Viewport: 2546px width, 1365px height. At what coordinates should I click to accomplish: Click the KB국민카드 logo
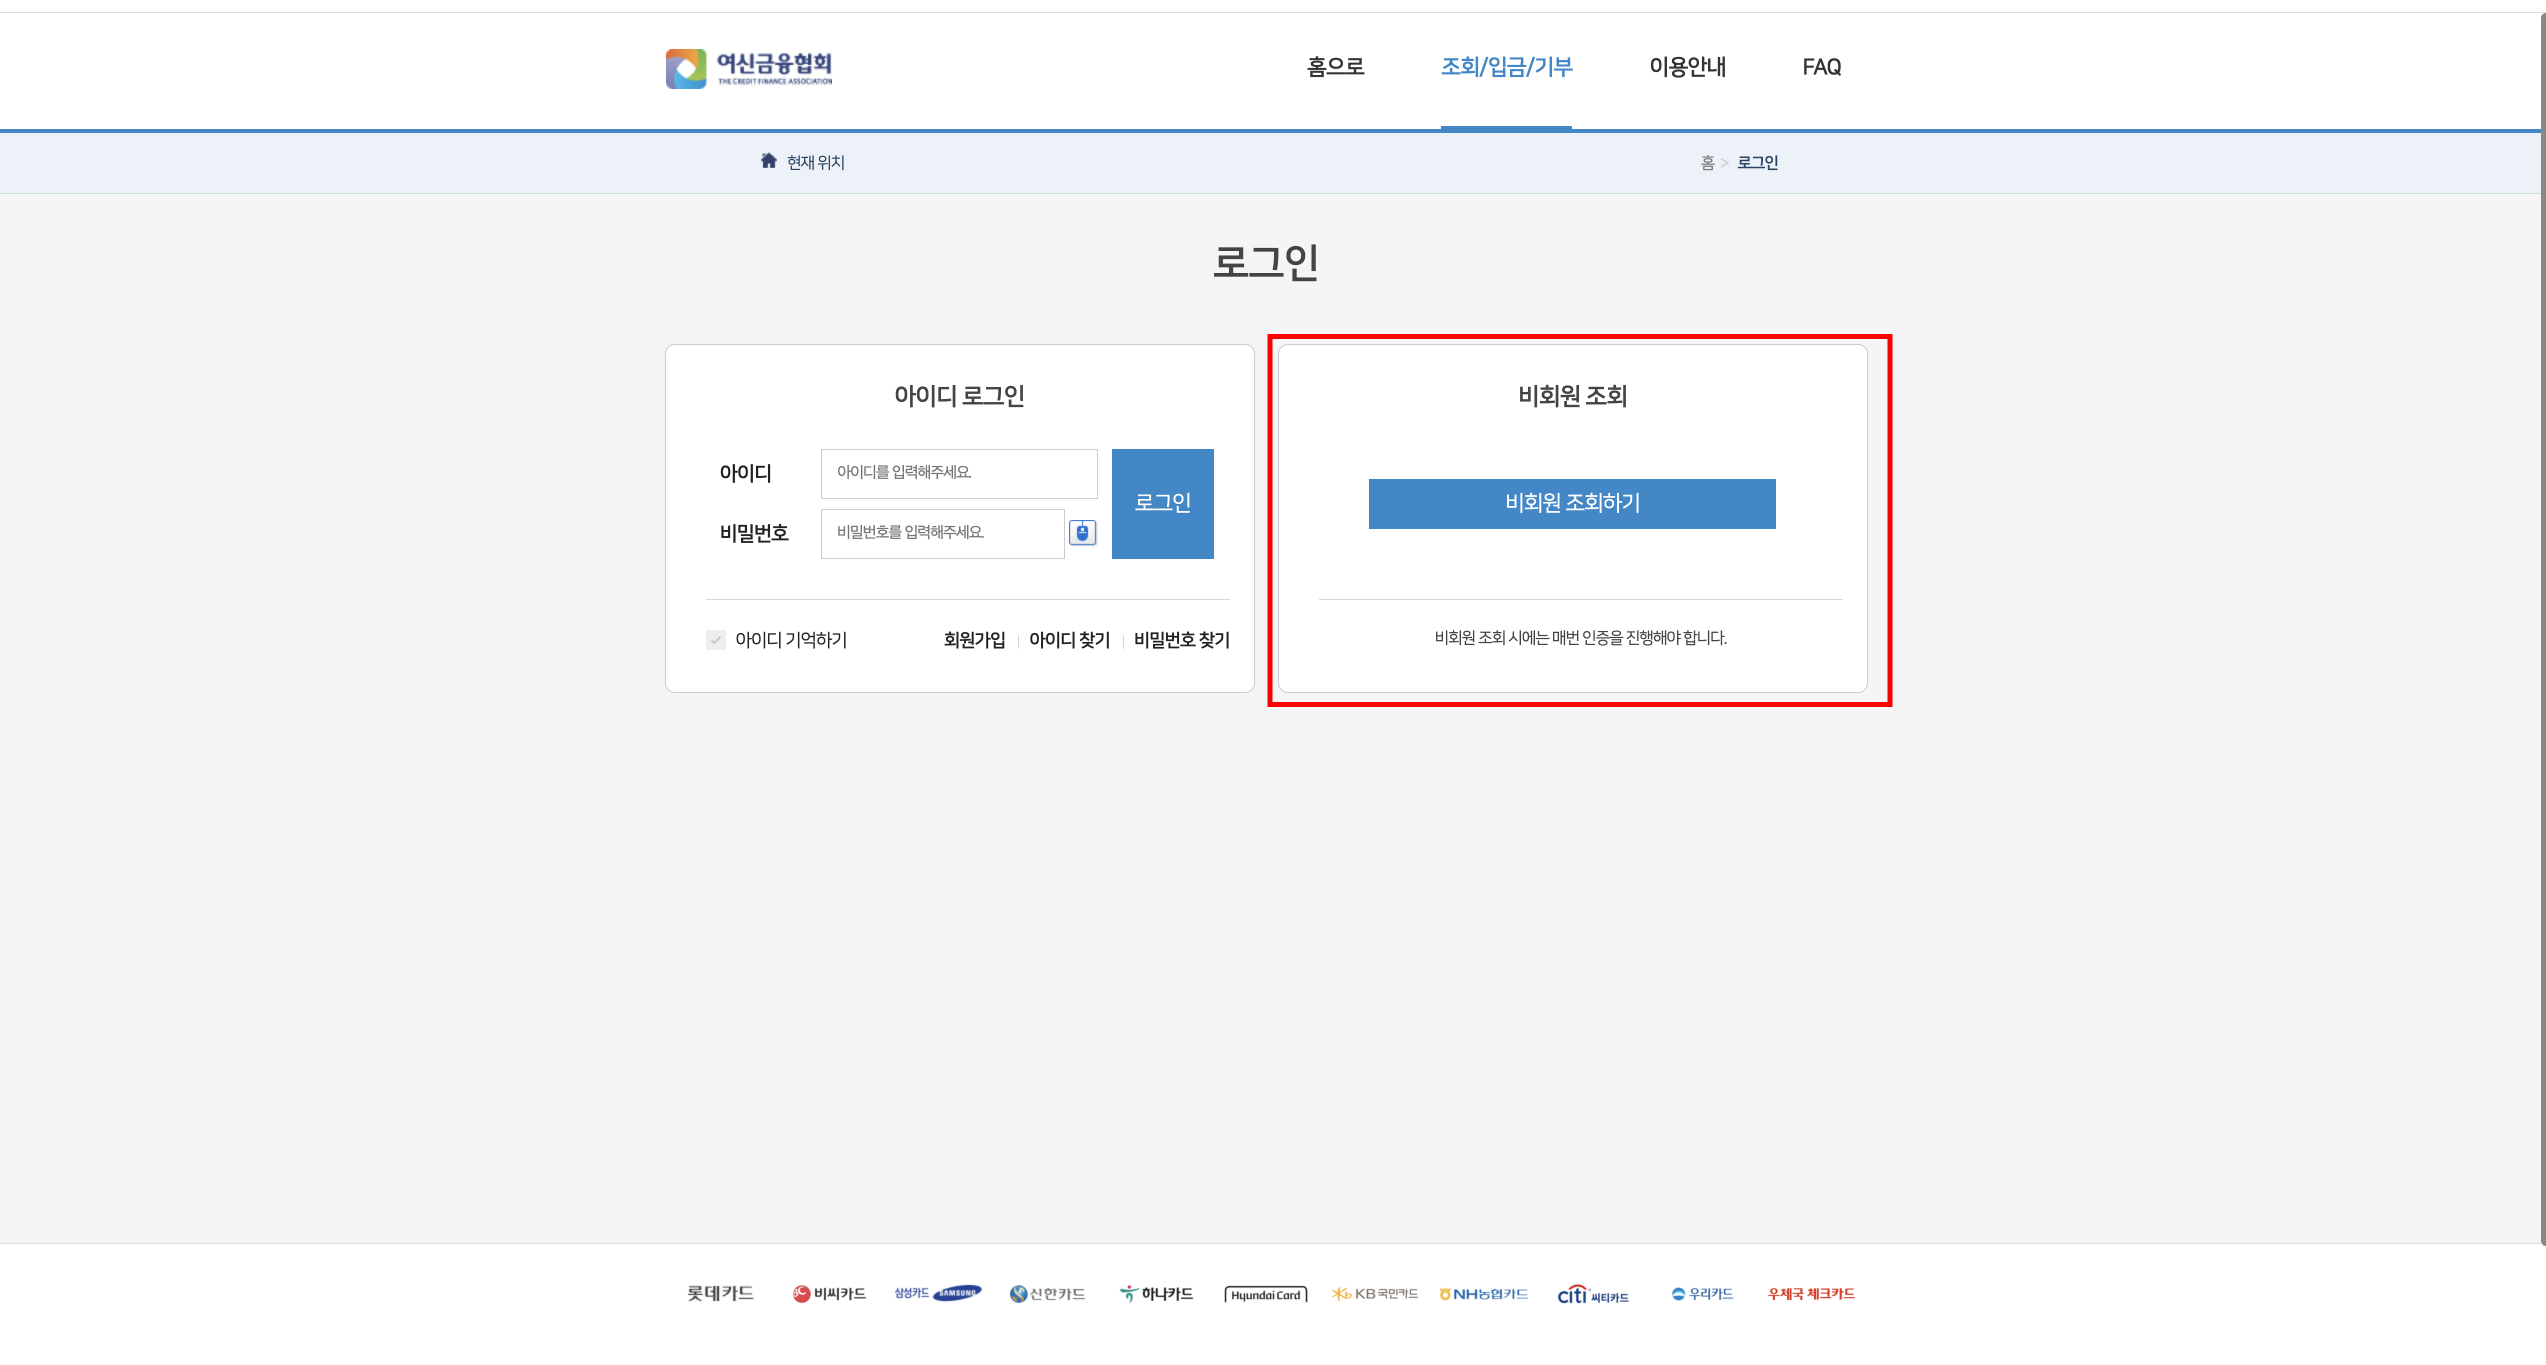point(1375,1293)
